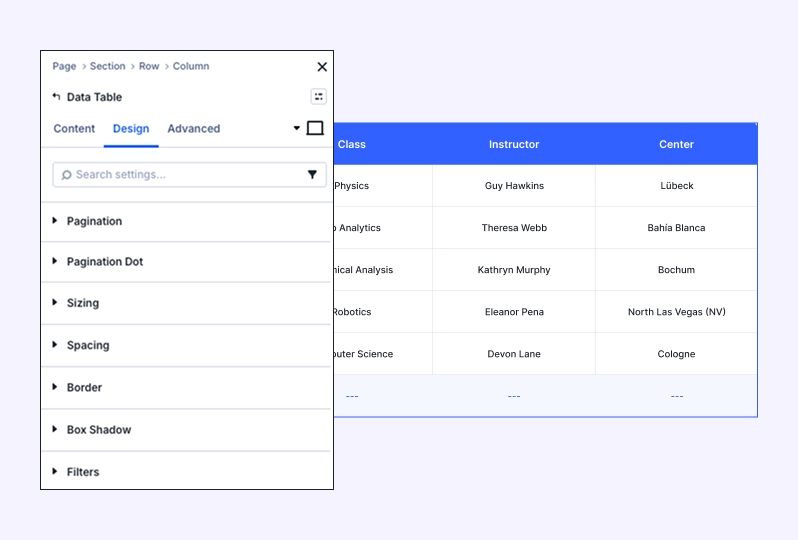
Task: Click the filter icon in search settings
Action: (x=312, y=175)
